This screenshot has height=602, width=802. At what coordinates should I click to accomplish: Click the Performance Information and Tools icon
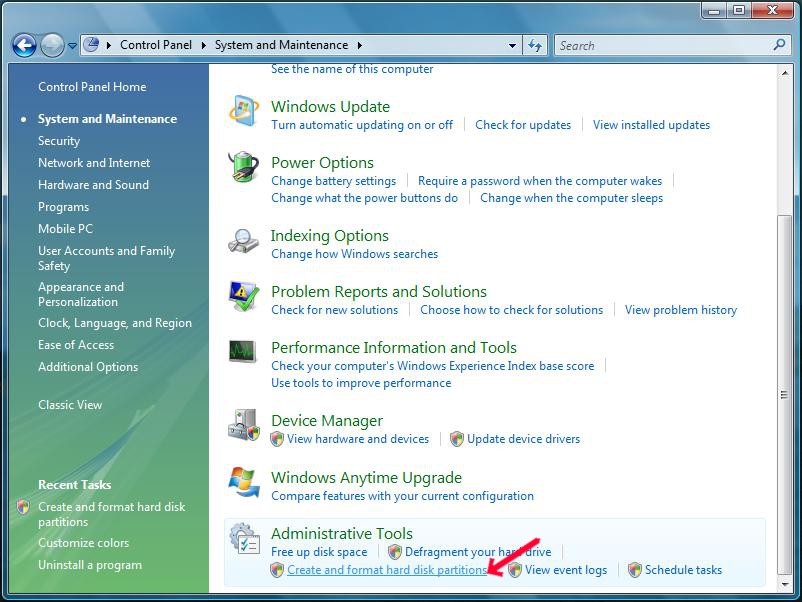[x=242, y=351]
